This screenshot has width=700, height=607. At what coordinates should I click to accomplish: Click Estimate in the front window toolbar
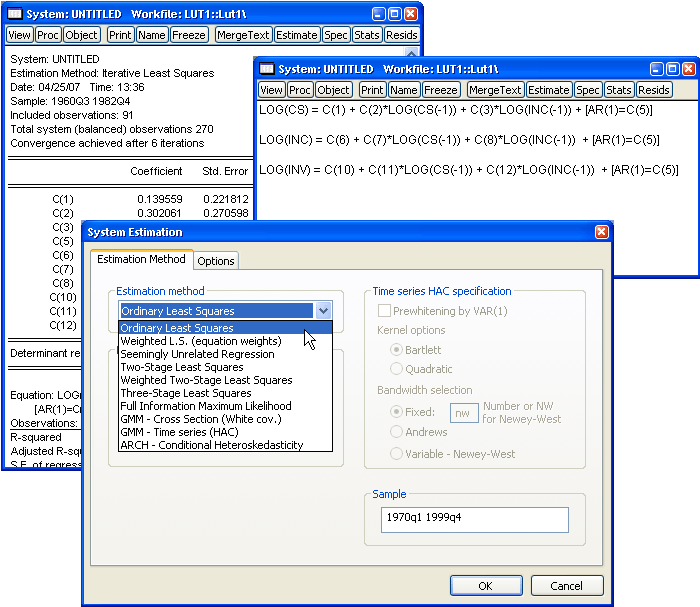(549, 90)
